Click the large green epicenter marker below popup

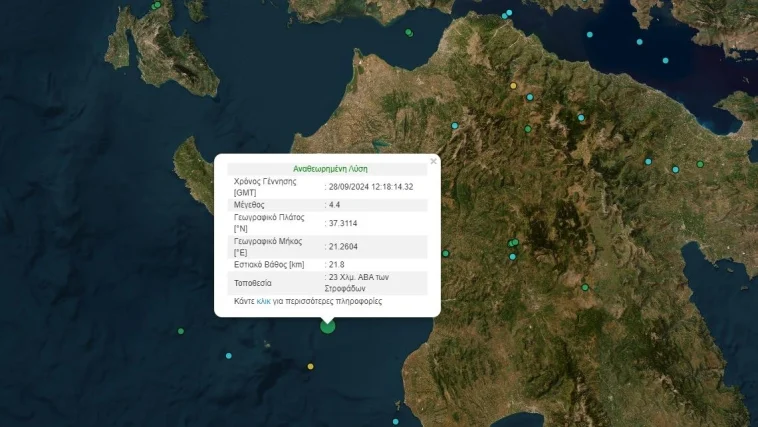[x=327, y=325]
